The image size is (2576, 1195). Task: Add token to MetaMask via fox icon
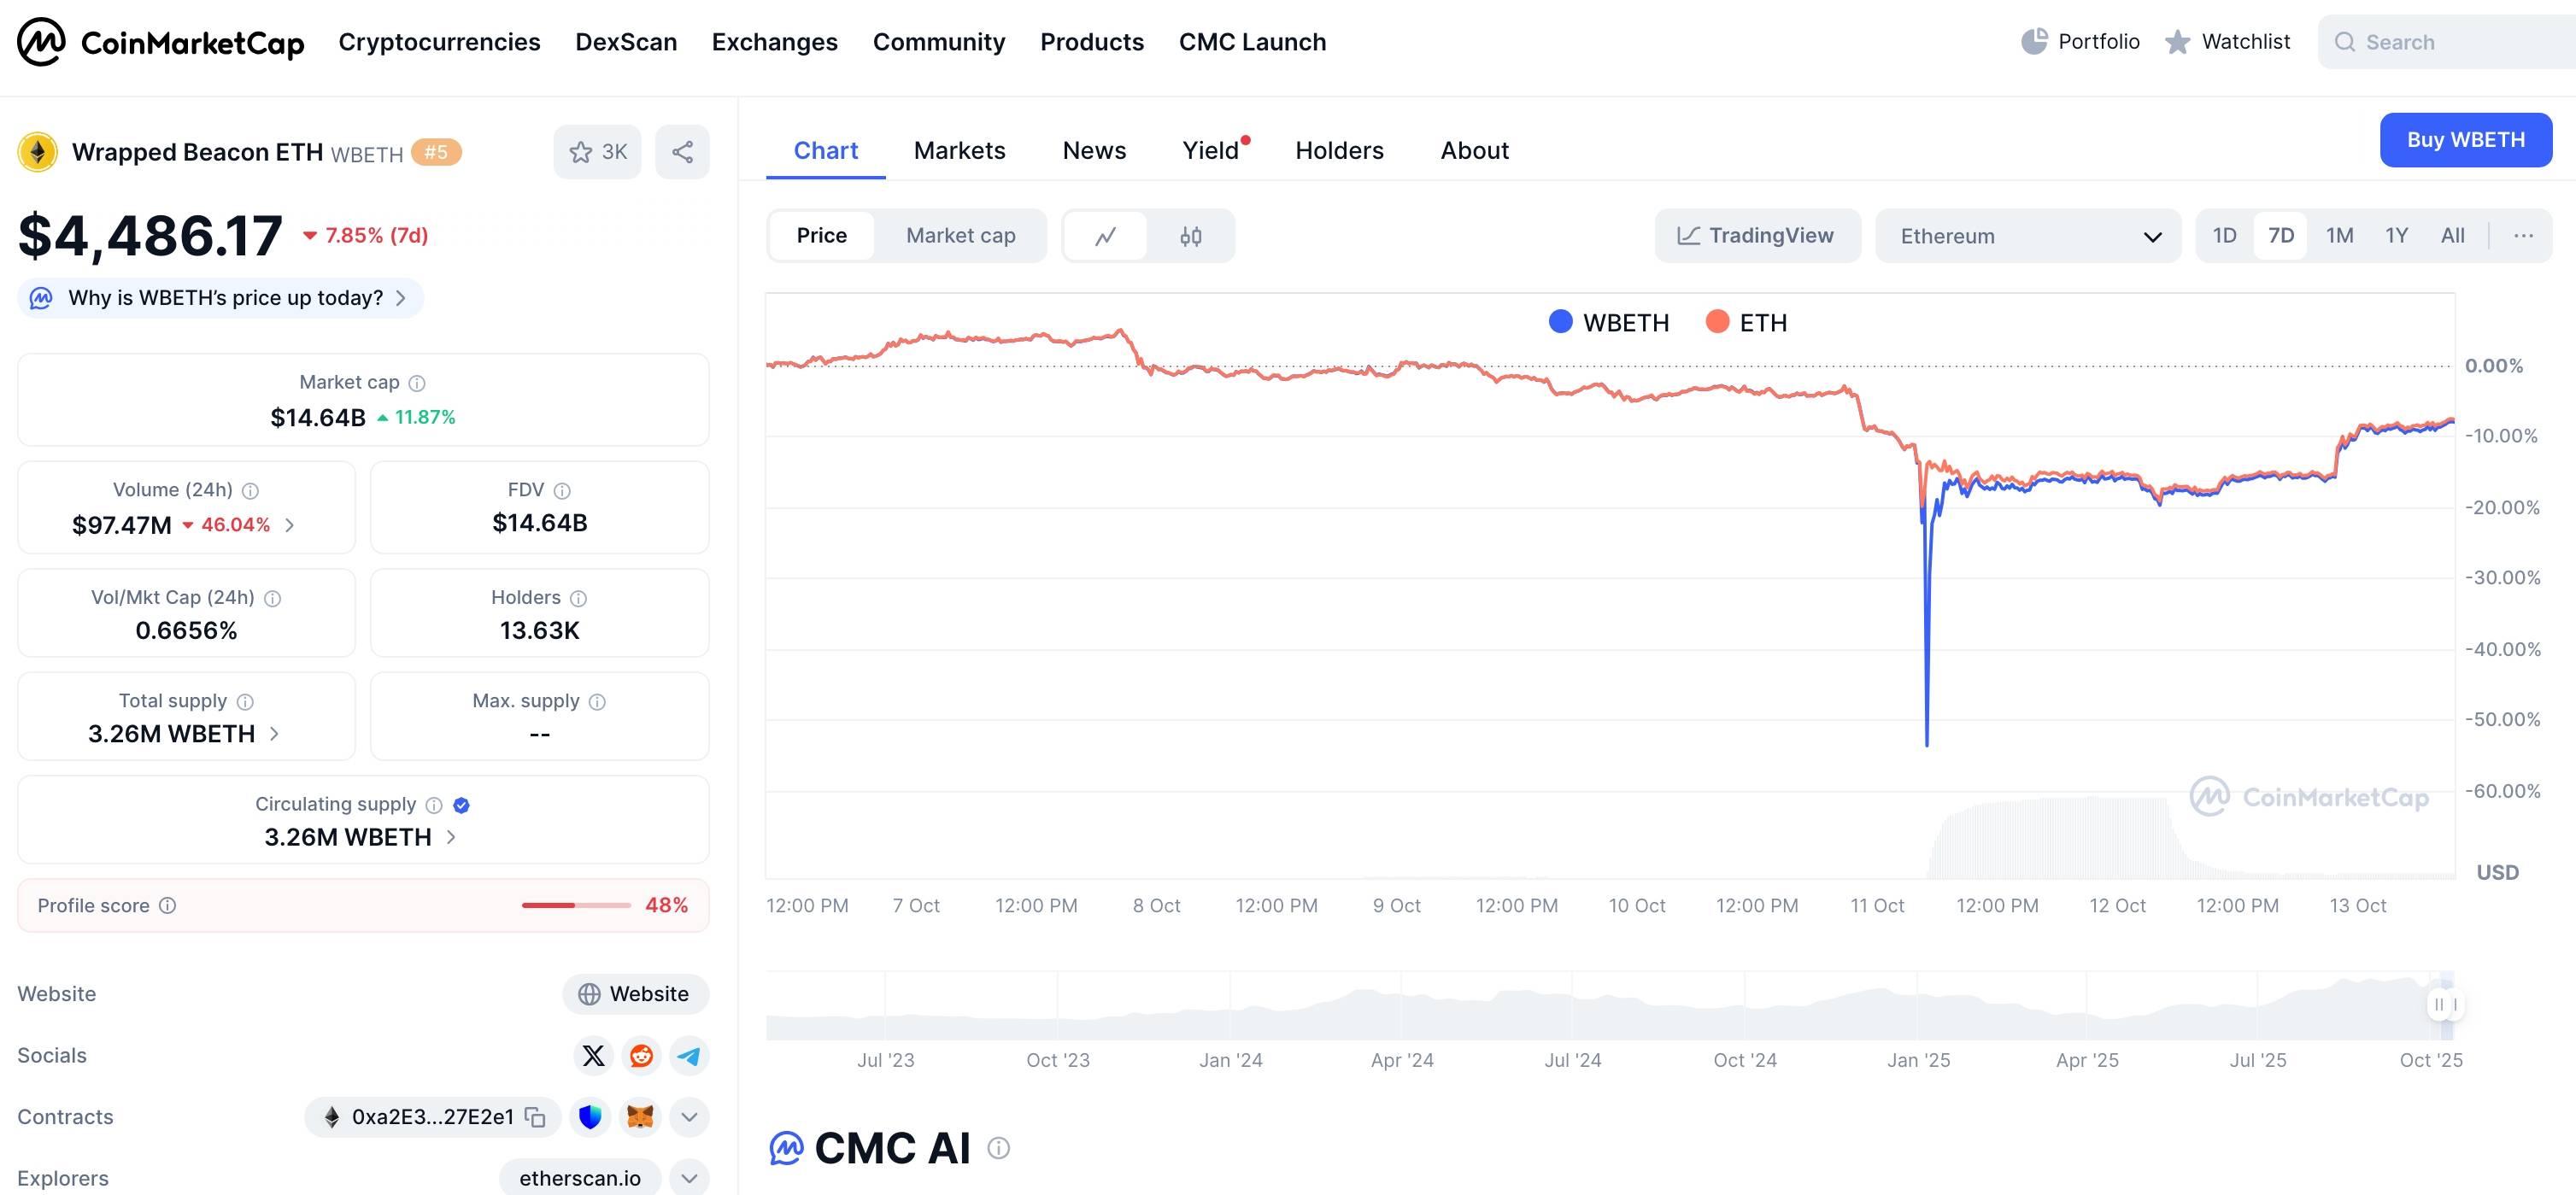pos(640,1117)
